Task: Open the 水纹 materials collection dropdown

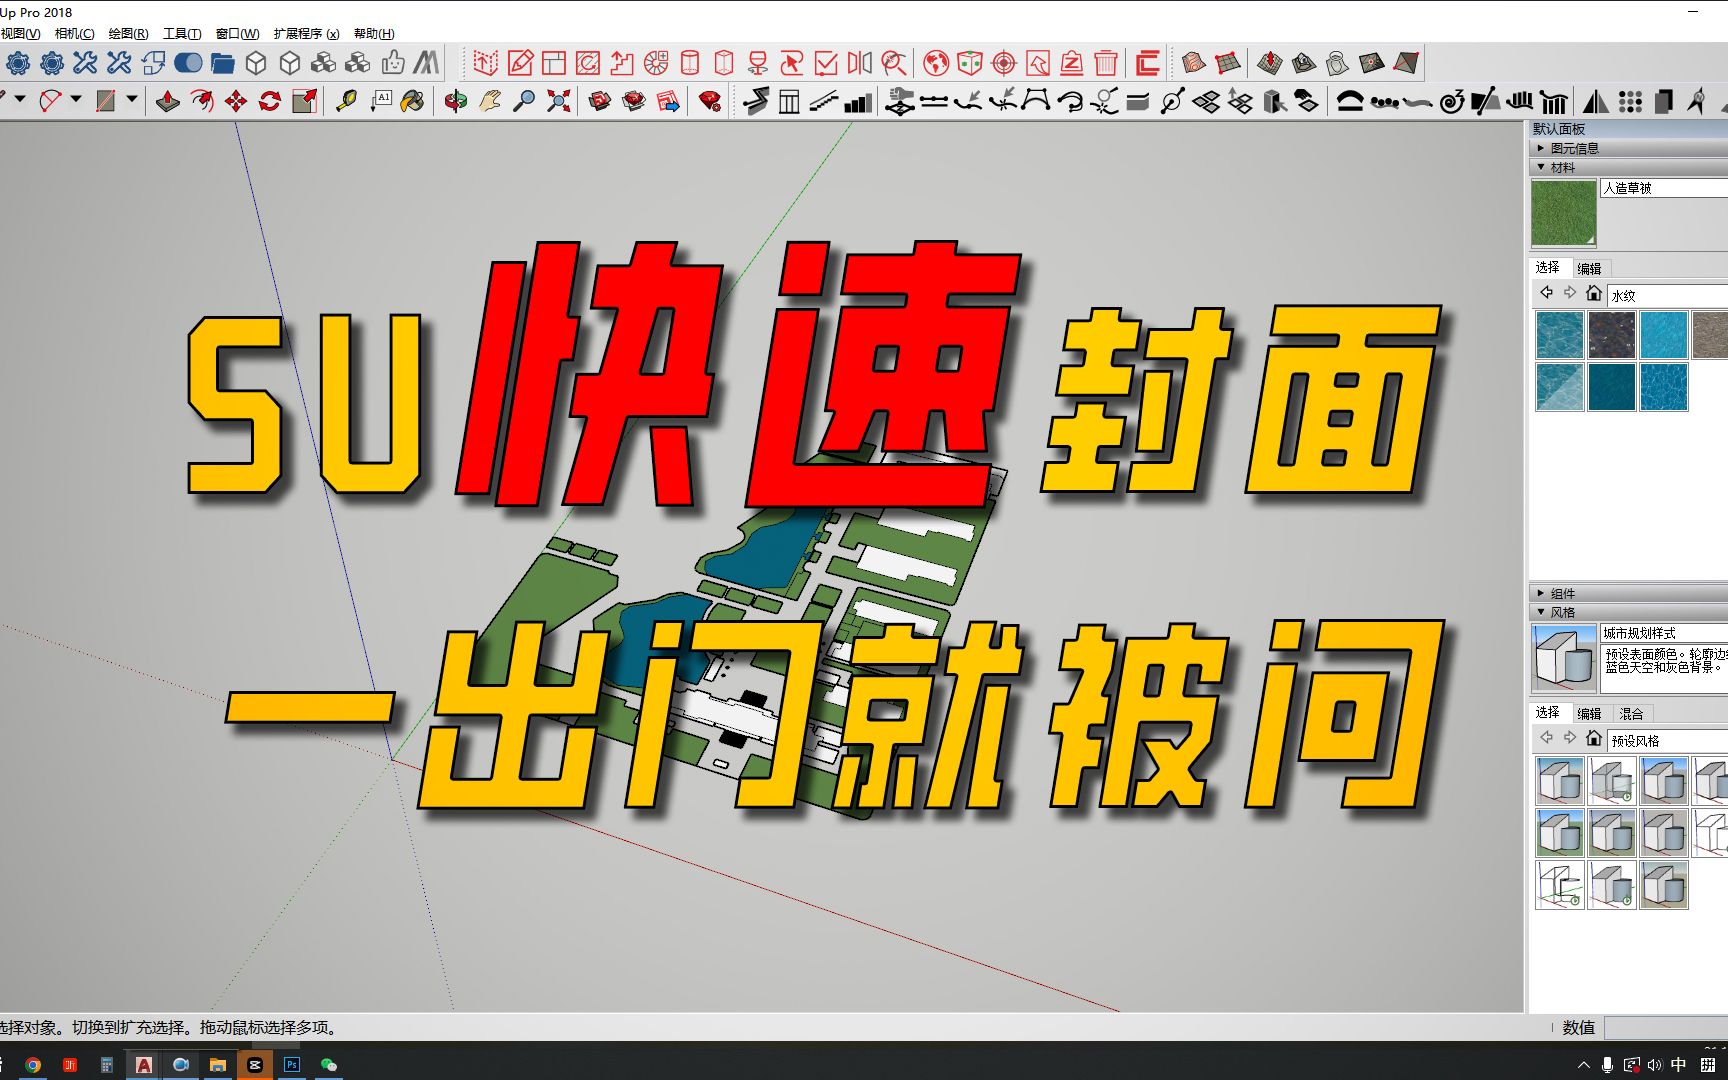Action: 1665,293
